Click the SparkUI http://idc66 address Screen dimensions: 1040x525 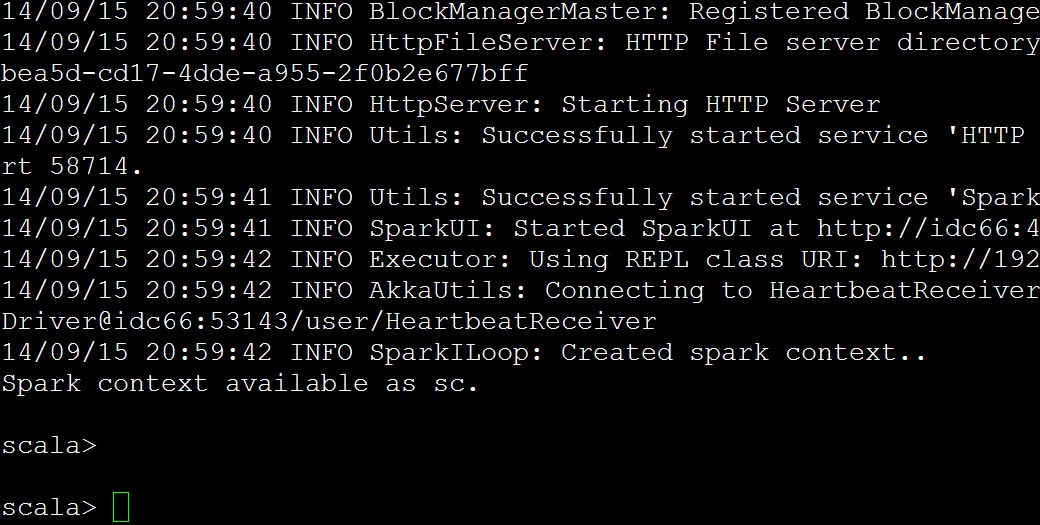pos(927,228)
